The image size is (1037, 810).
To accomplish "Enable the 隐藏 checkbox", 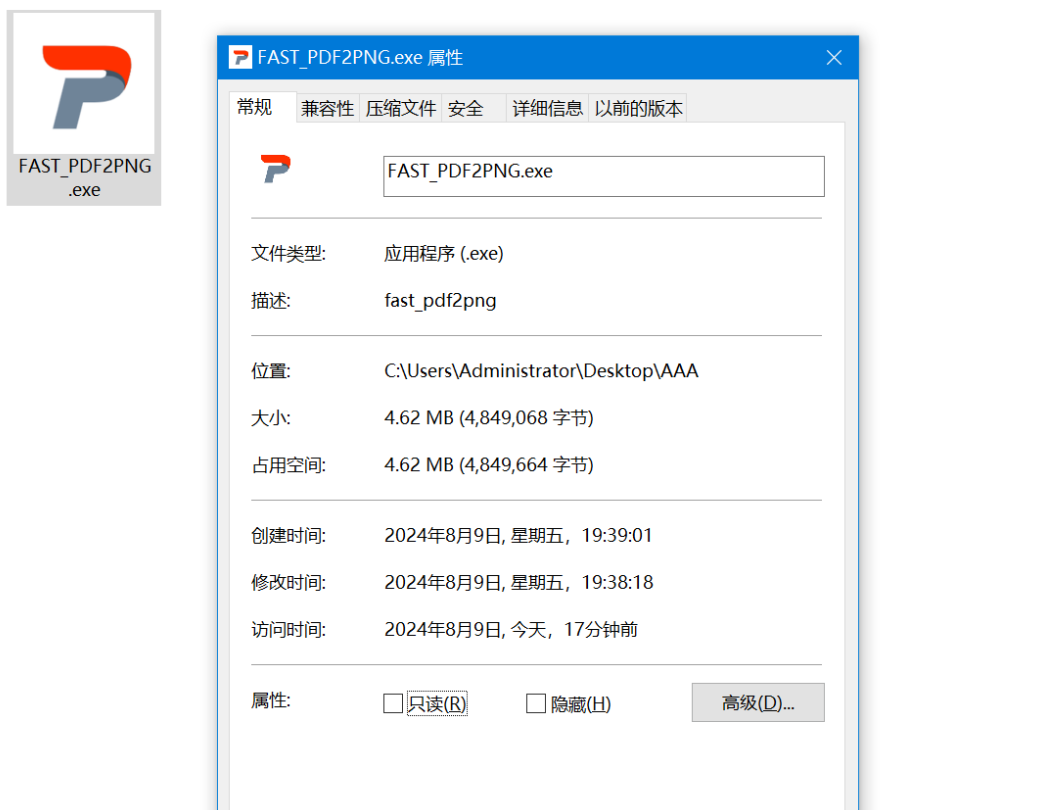I will click(536, 703).
